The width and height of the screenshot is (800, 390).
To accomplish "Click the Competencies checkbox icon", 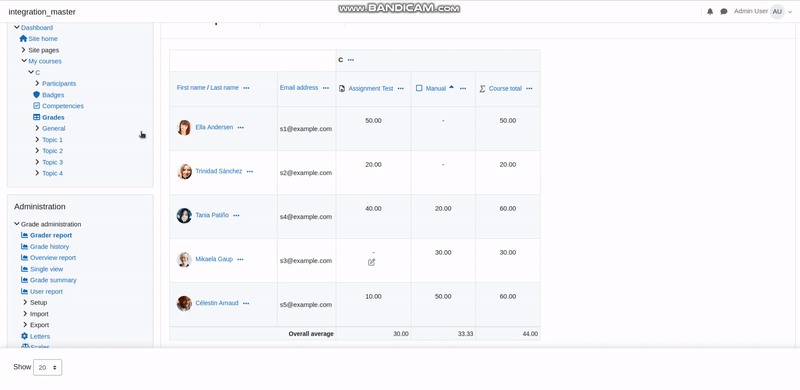I will click(36, 106).
